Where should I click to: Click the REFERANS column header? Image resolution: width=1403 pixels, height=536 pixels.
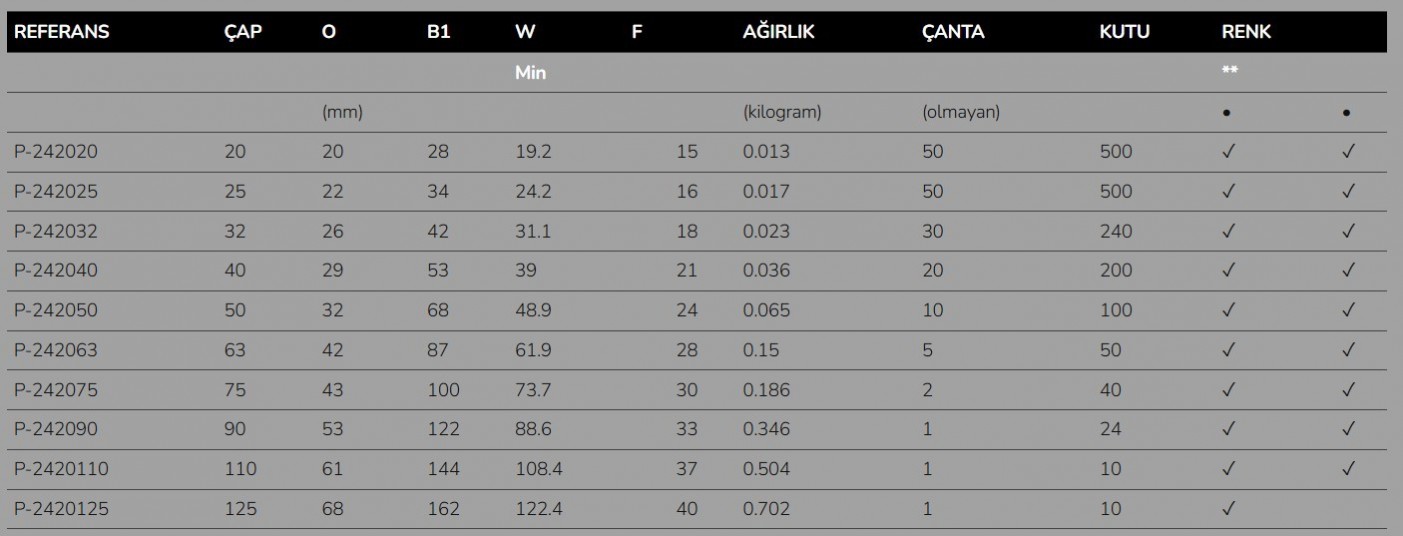62,32
